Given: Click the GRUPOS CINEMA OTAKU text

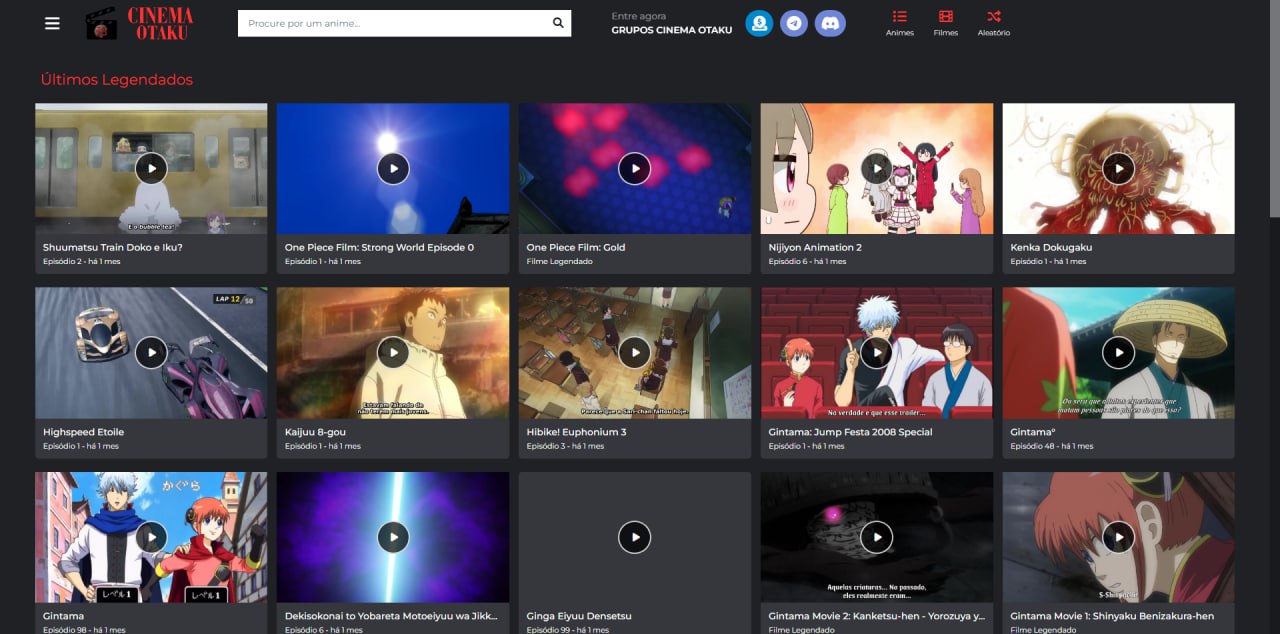Looking at the screenshot, I should tap(672, 30).
